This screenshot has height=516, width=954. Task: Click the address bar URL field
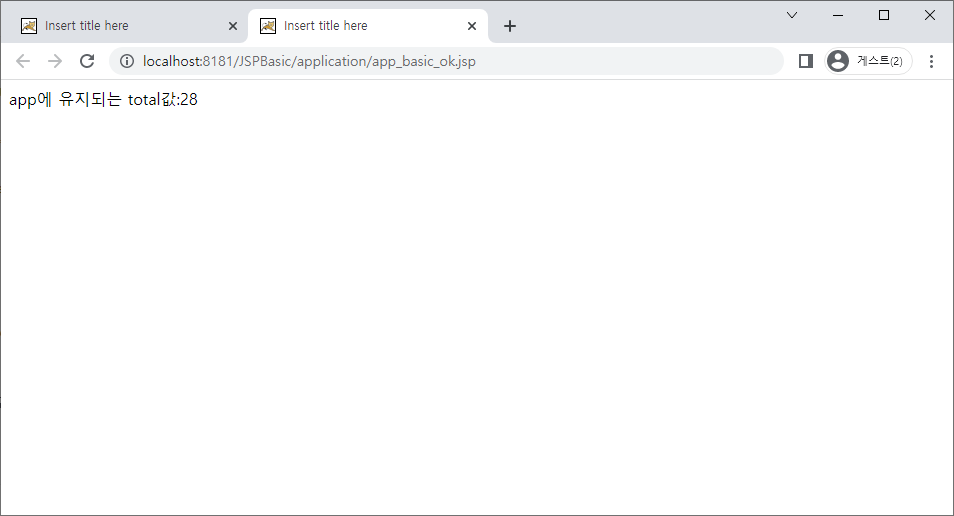tap(446, 61)
